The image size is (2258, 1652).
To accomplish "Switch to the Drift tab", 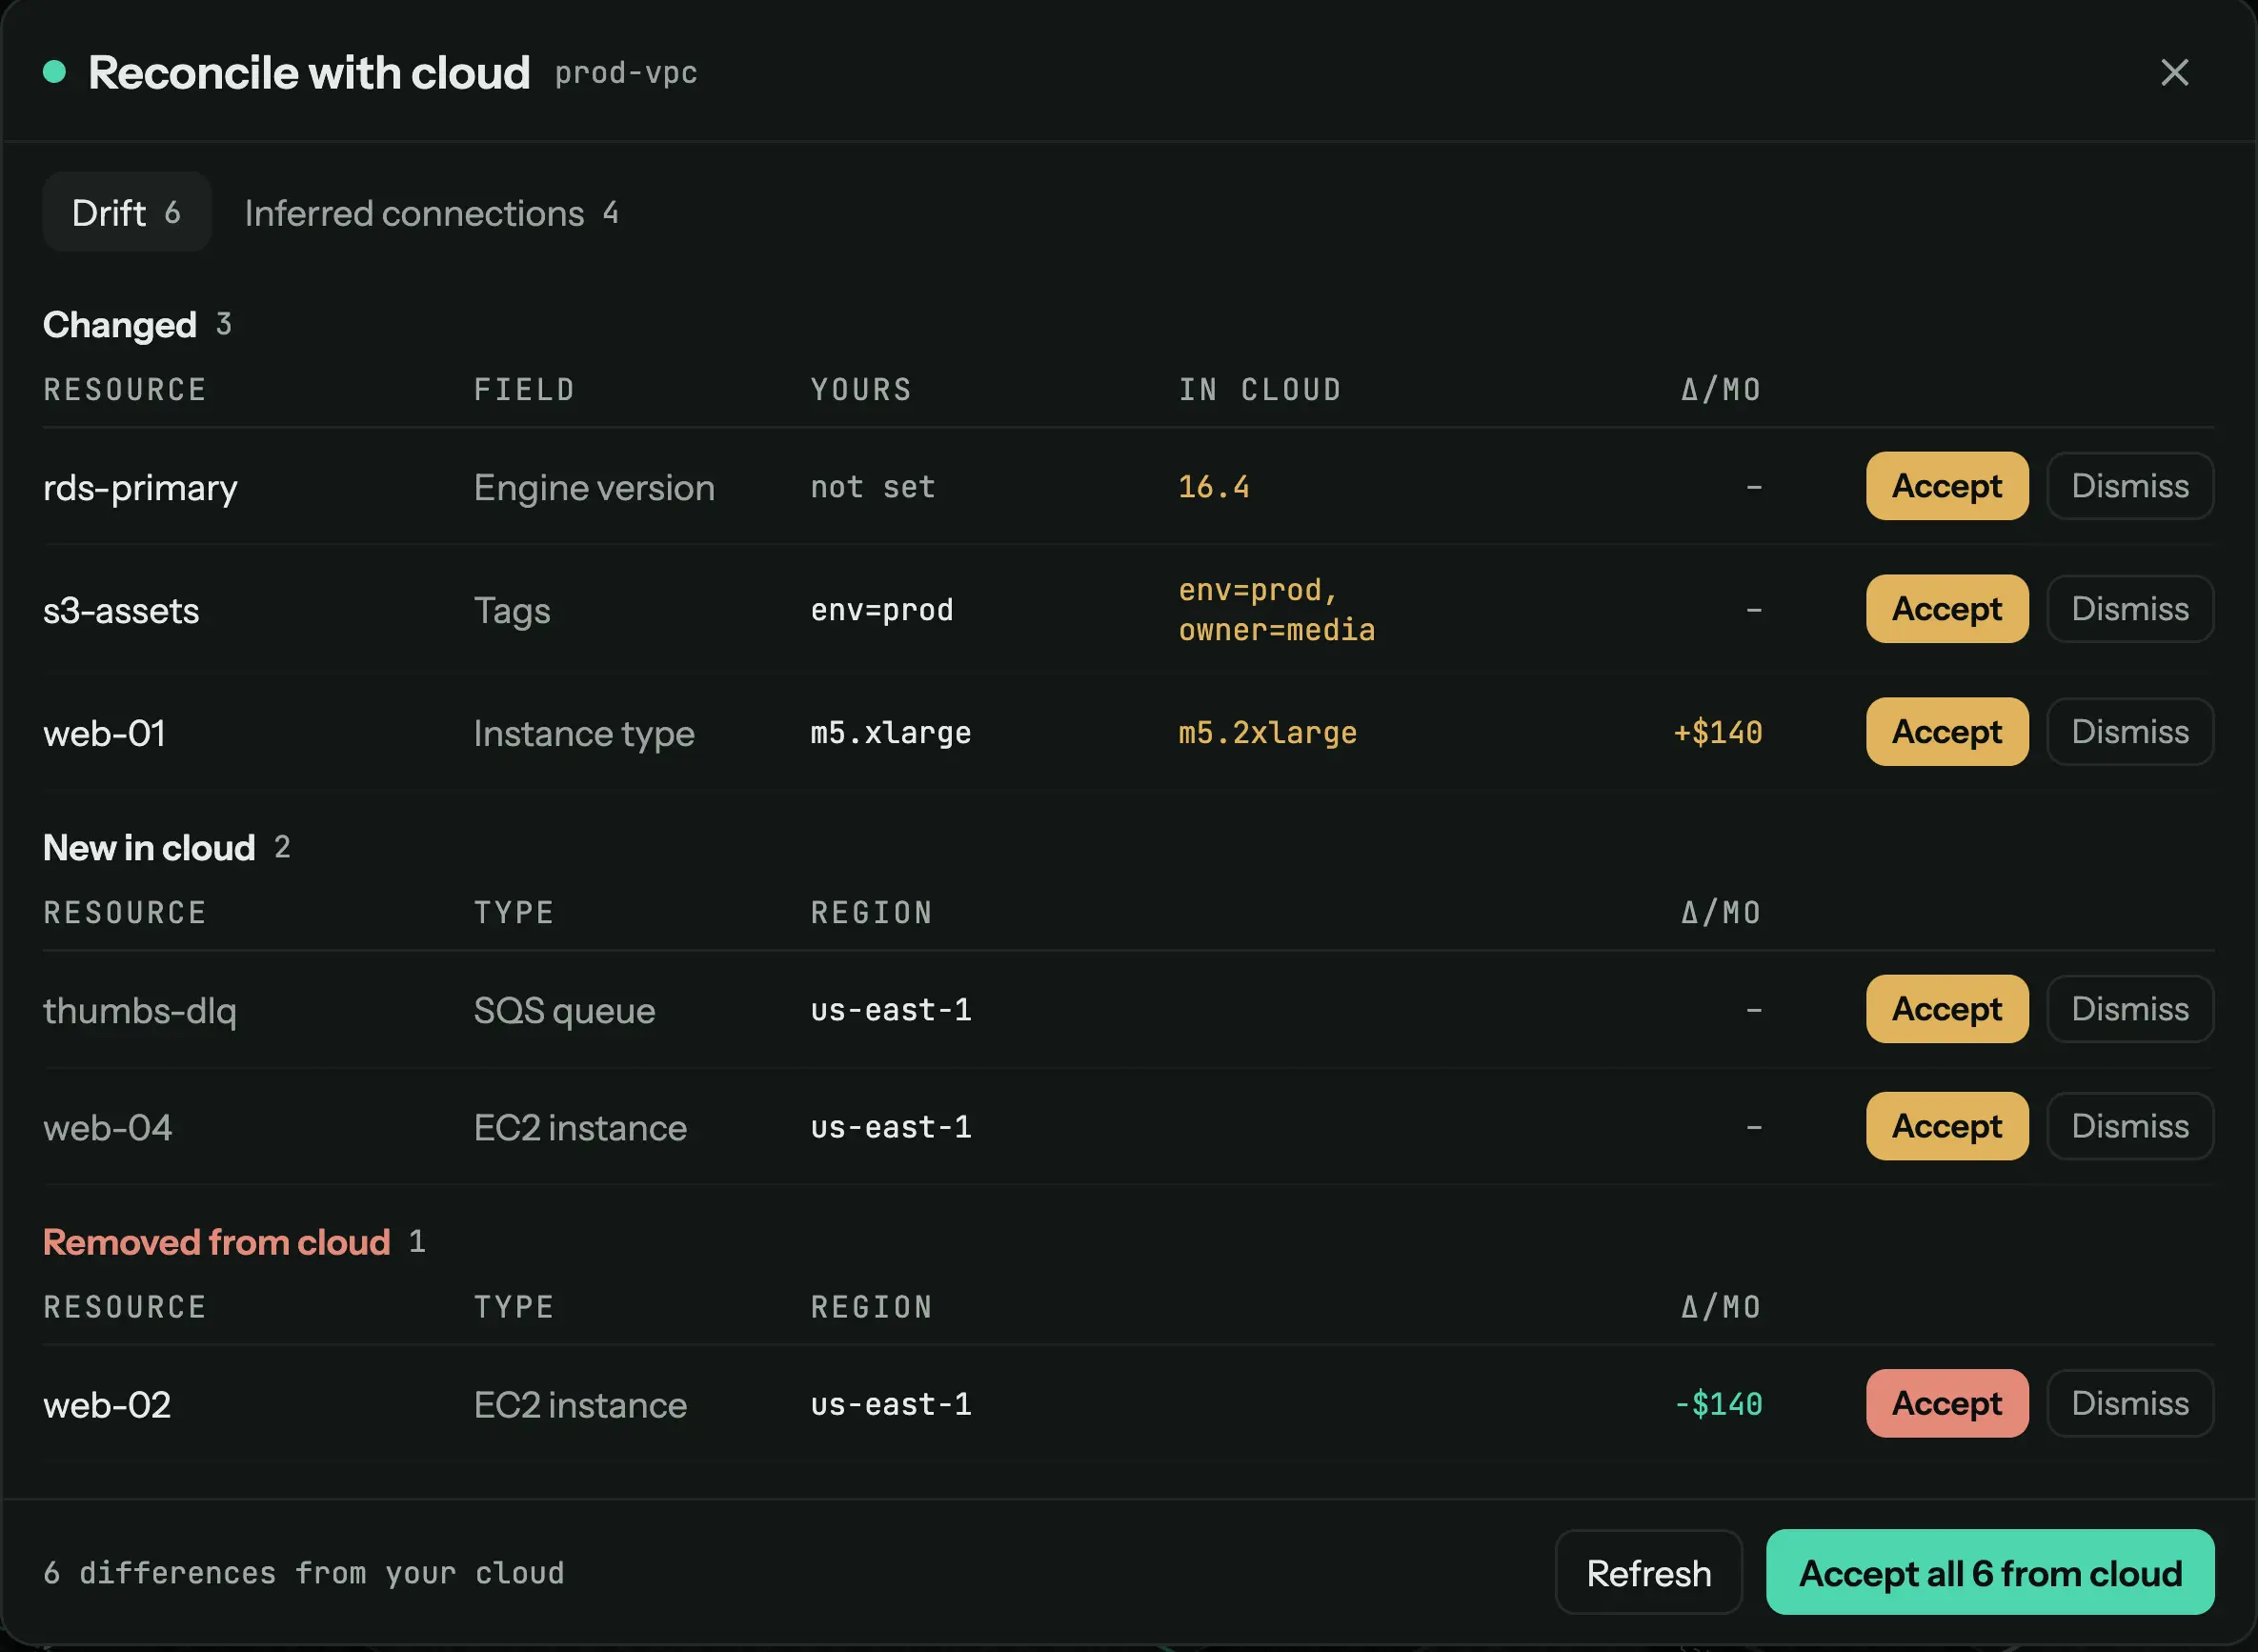I will (x=127, y=212).
